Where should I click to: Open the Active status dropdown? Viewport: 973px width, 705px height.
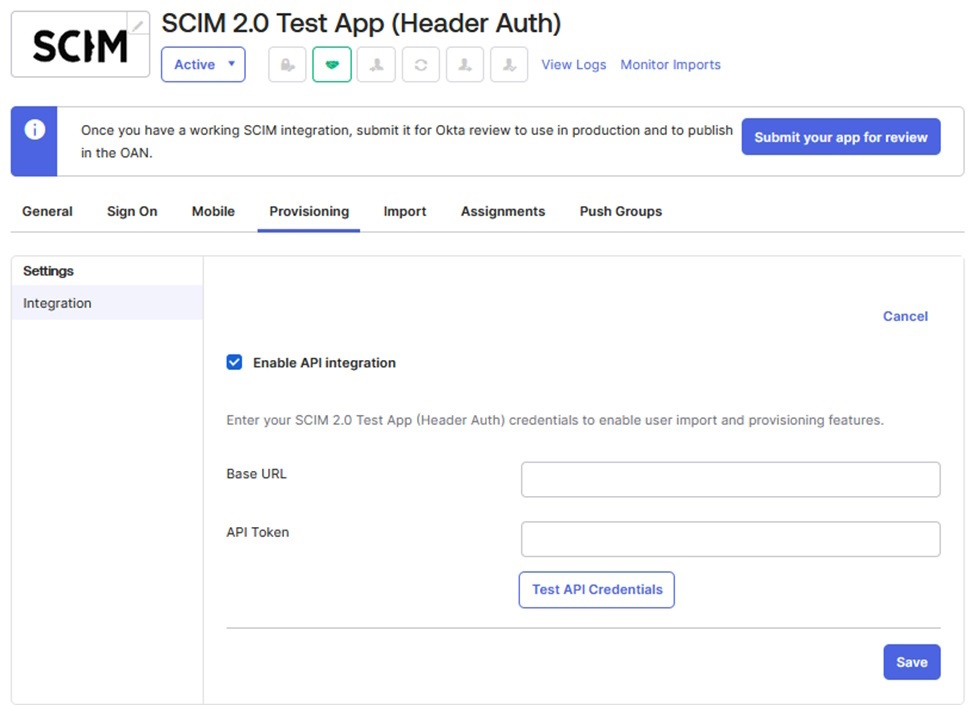coord(203,64)
